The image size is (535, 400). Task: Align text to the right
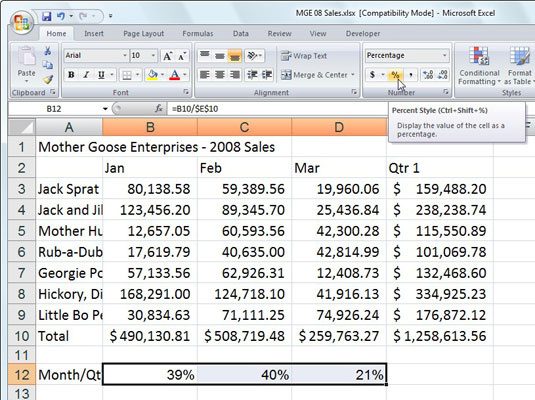tap(235, 75)
